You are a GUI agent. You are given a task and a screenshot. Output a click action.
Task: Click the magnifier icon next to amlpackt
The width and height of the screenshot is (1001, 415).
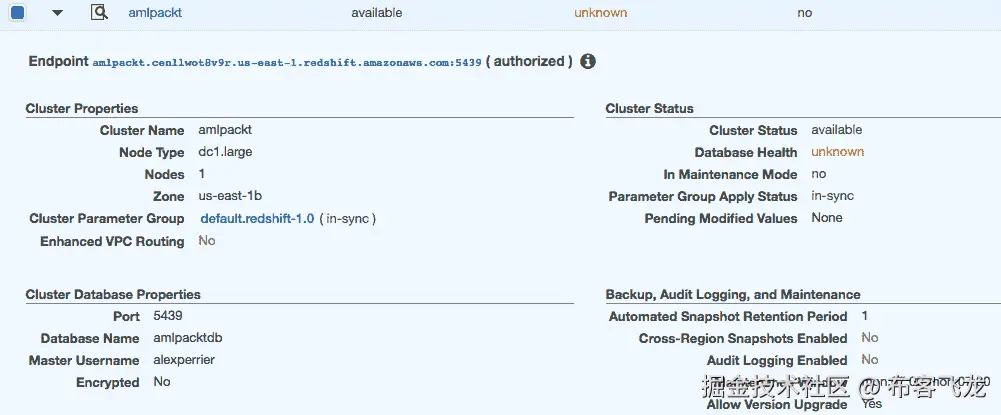(x=98, y=13)
